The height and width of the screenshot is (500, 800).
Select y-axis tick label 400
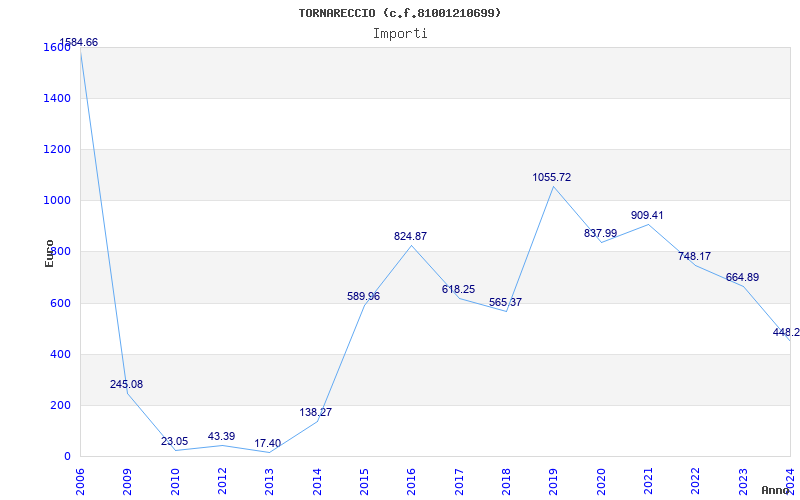tap(60, 354)
